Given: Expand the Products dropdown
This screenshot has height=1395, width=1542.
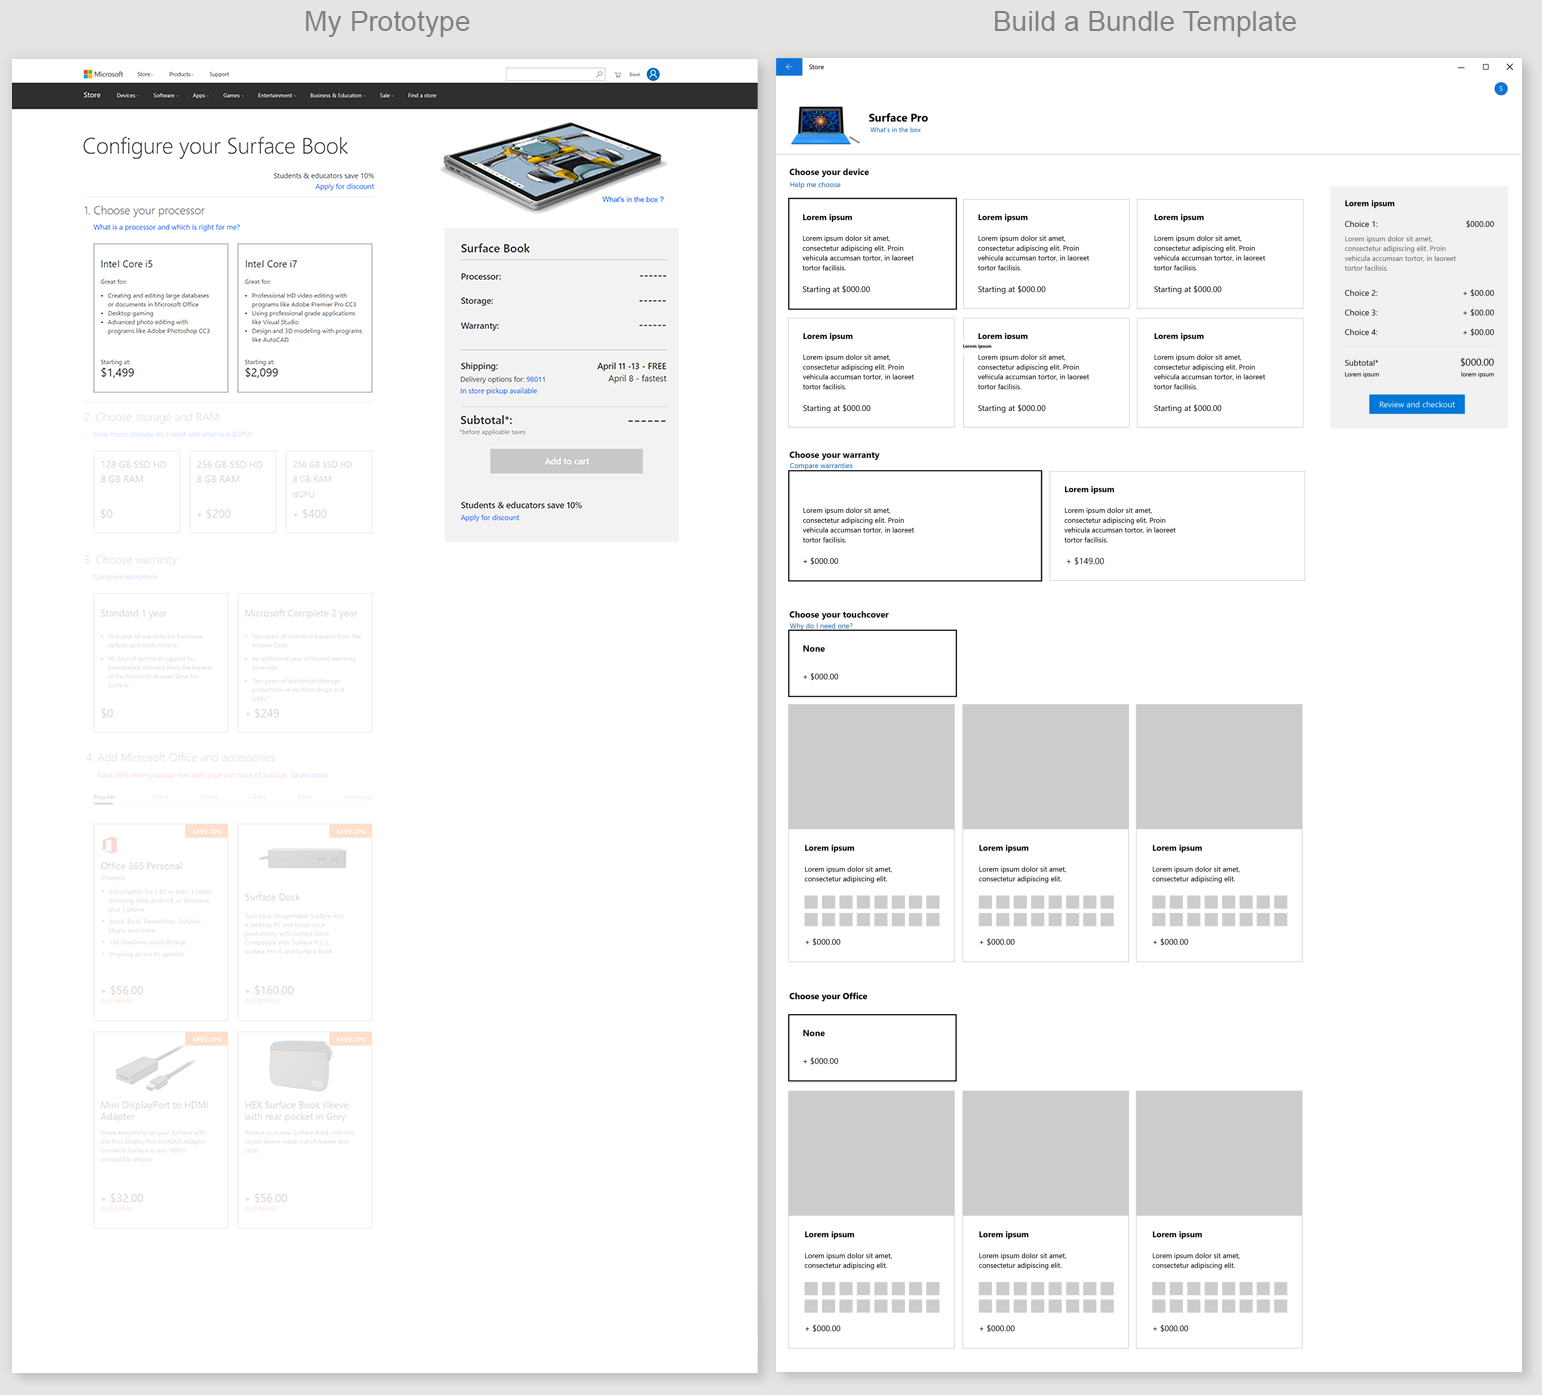Looking at the screenshot, I should [x=181, y=74].
